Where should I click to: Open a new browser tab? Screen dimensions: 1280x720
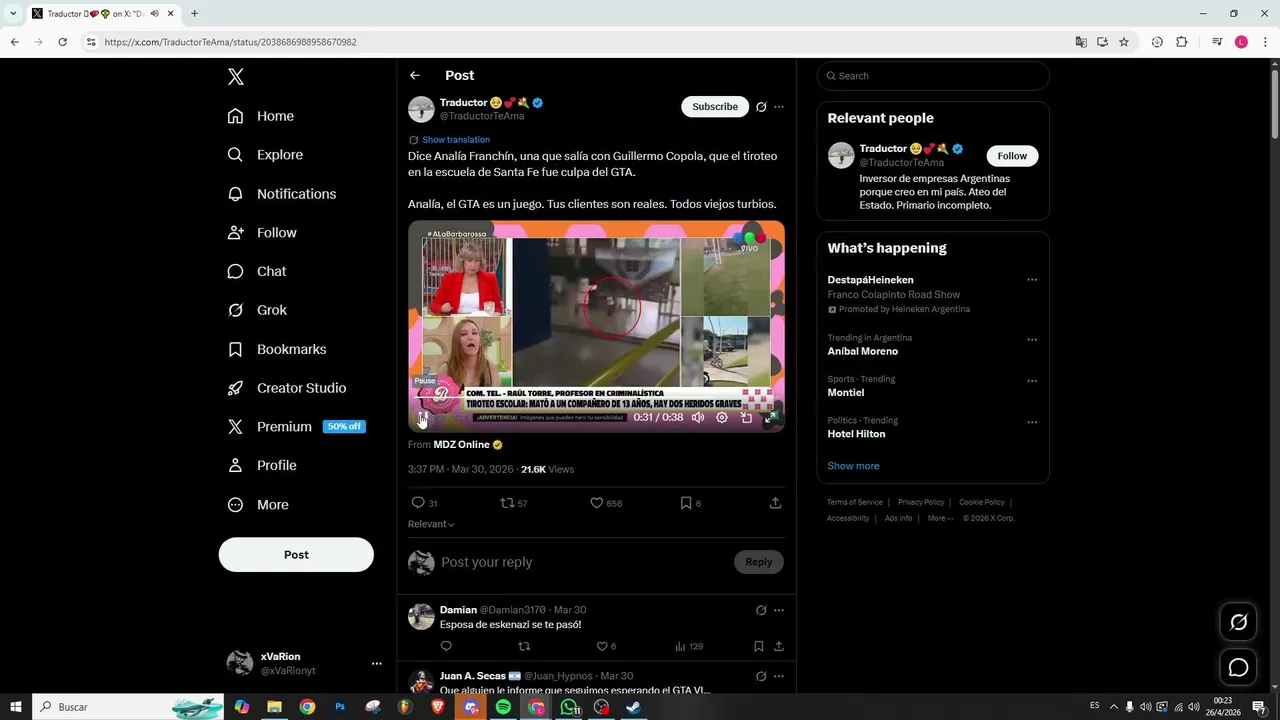[194, 14]
